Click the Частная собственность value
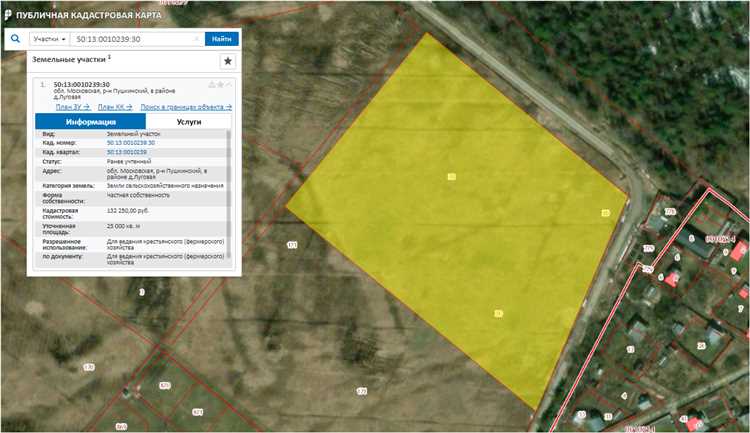Image resolution: width=750 pixels, height=433 pixels. (138, 195)
